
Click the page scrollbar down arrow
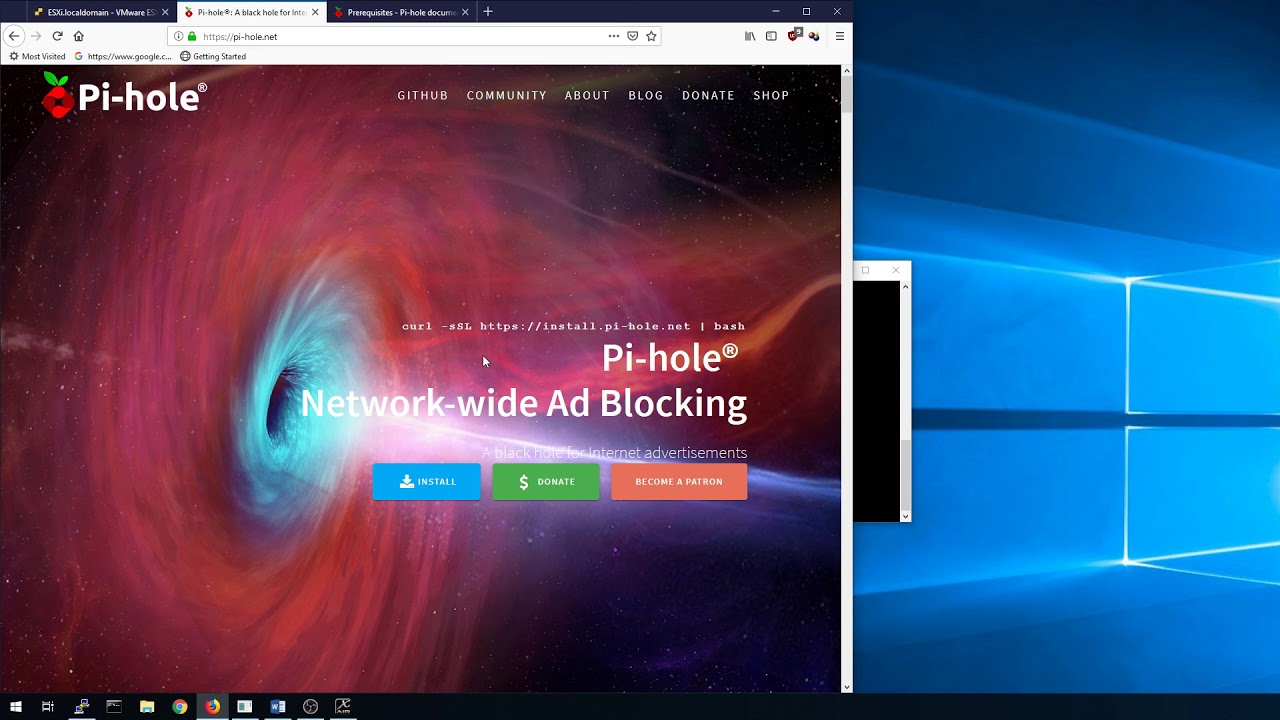[x=847, y=687]
